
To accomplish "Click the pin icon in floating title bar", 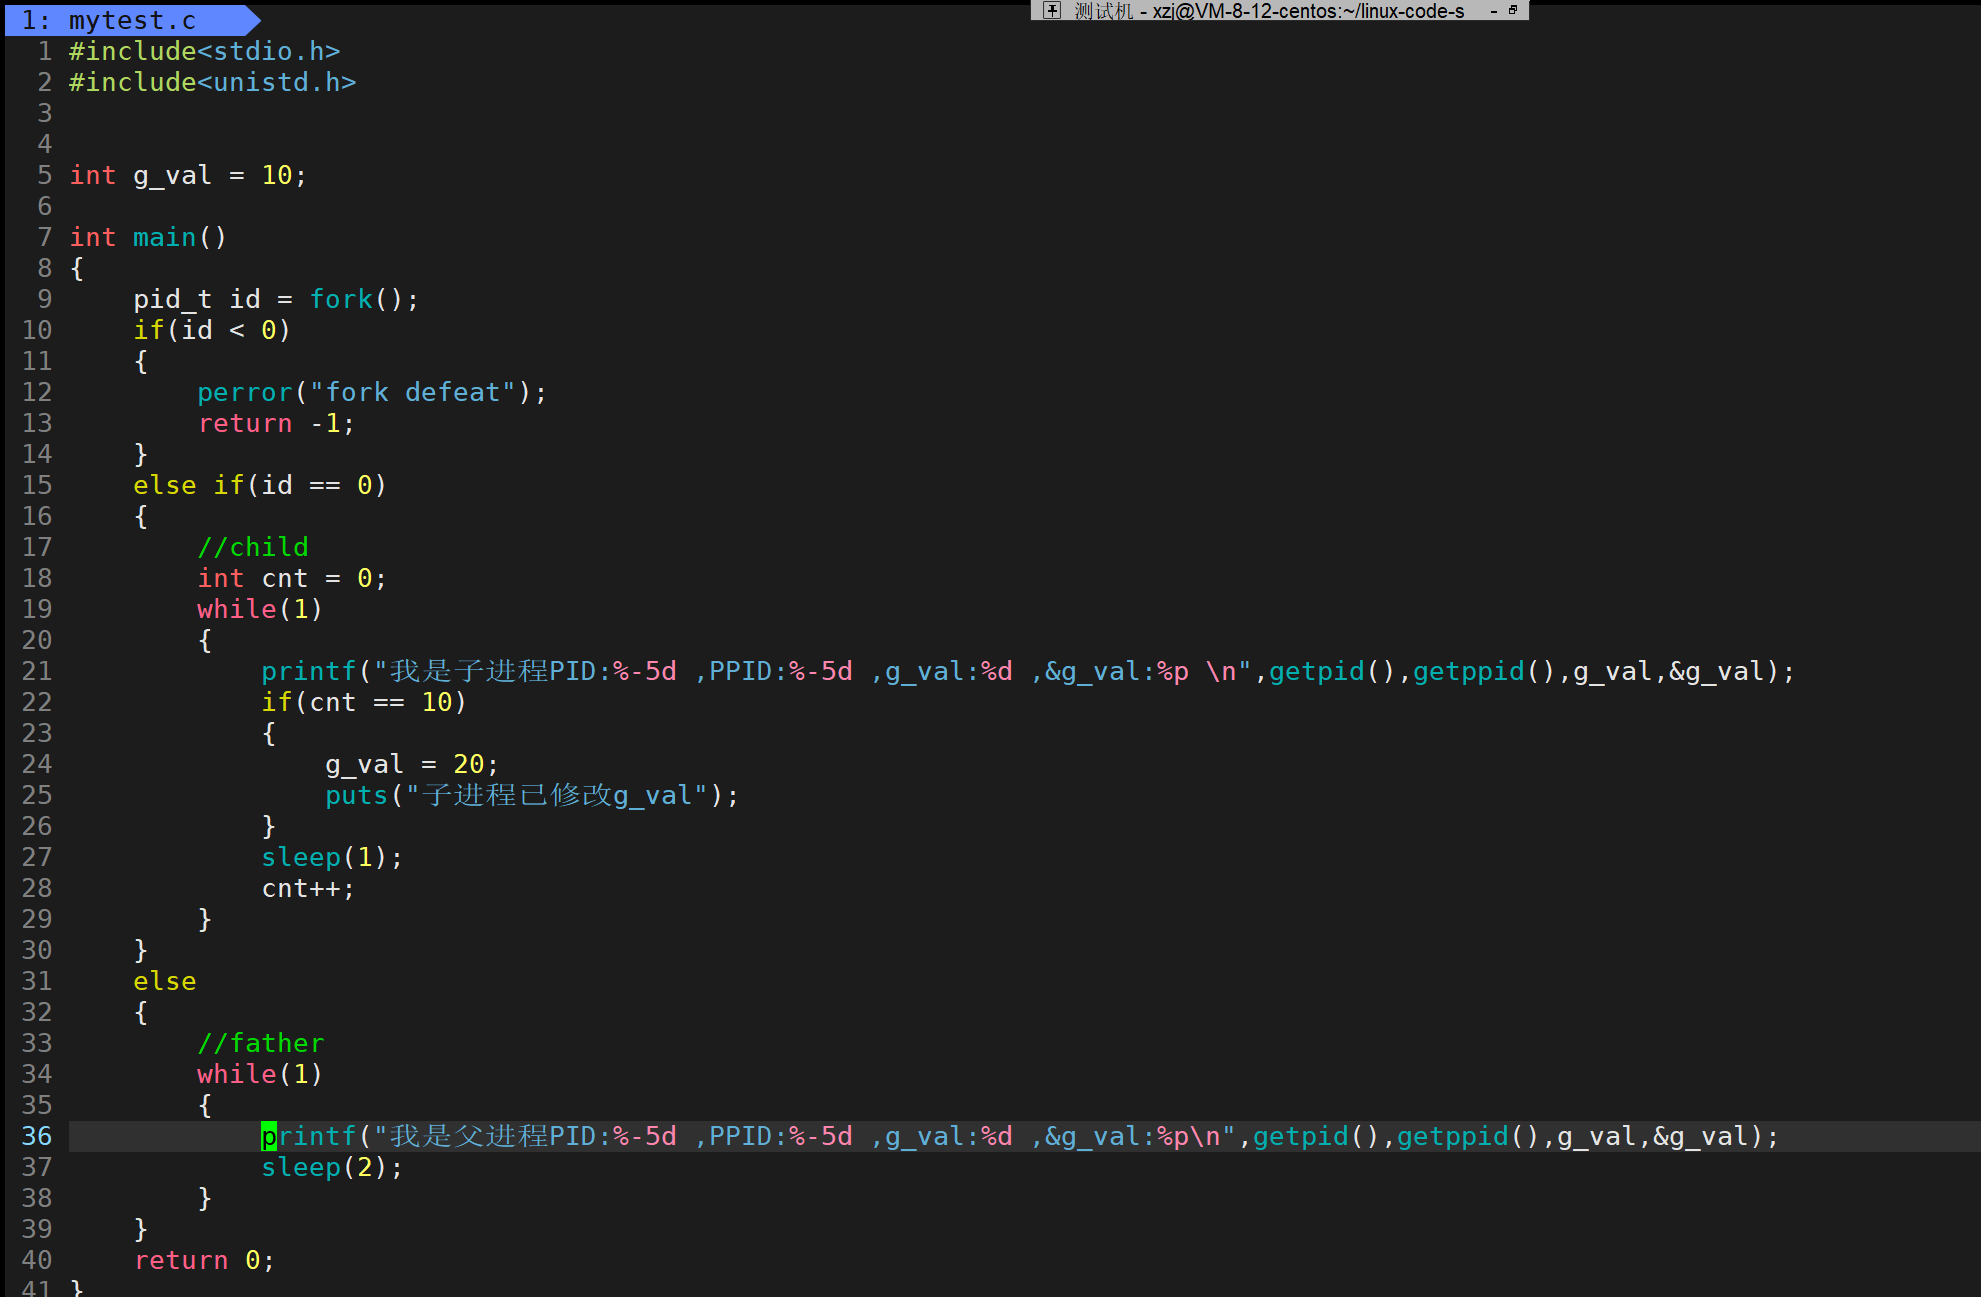I will point(1051,10).
